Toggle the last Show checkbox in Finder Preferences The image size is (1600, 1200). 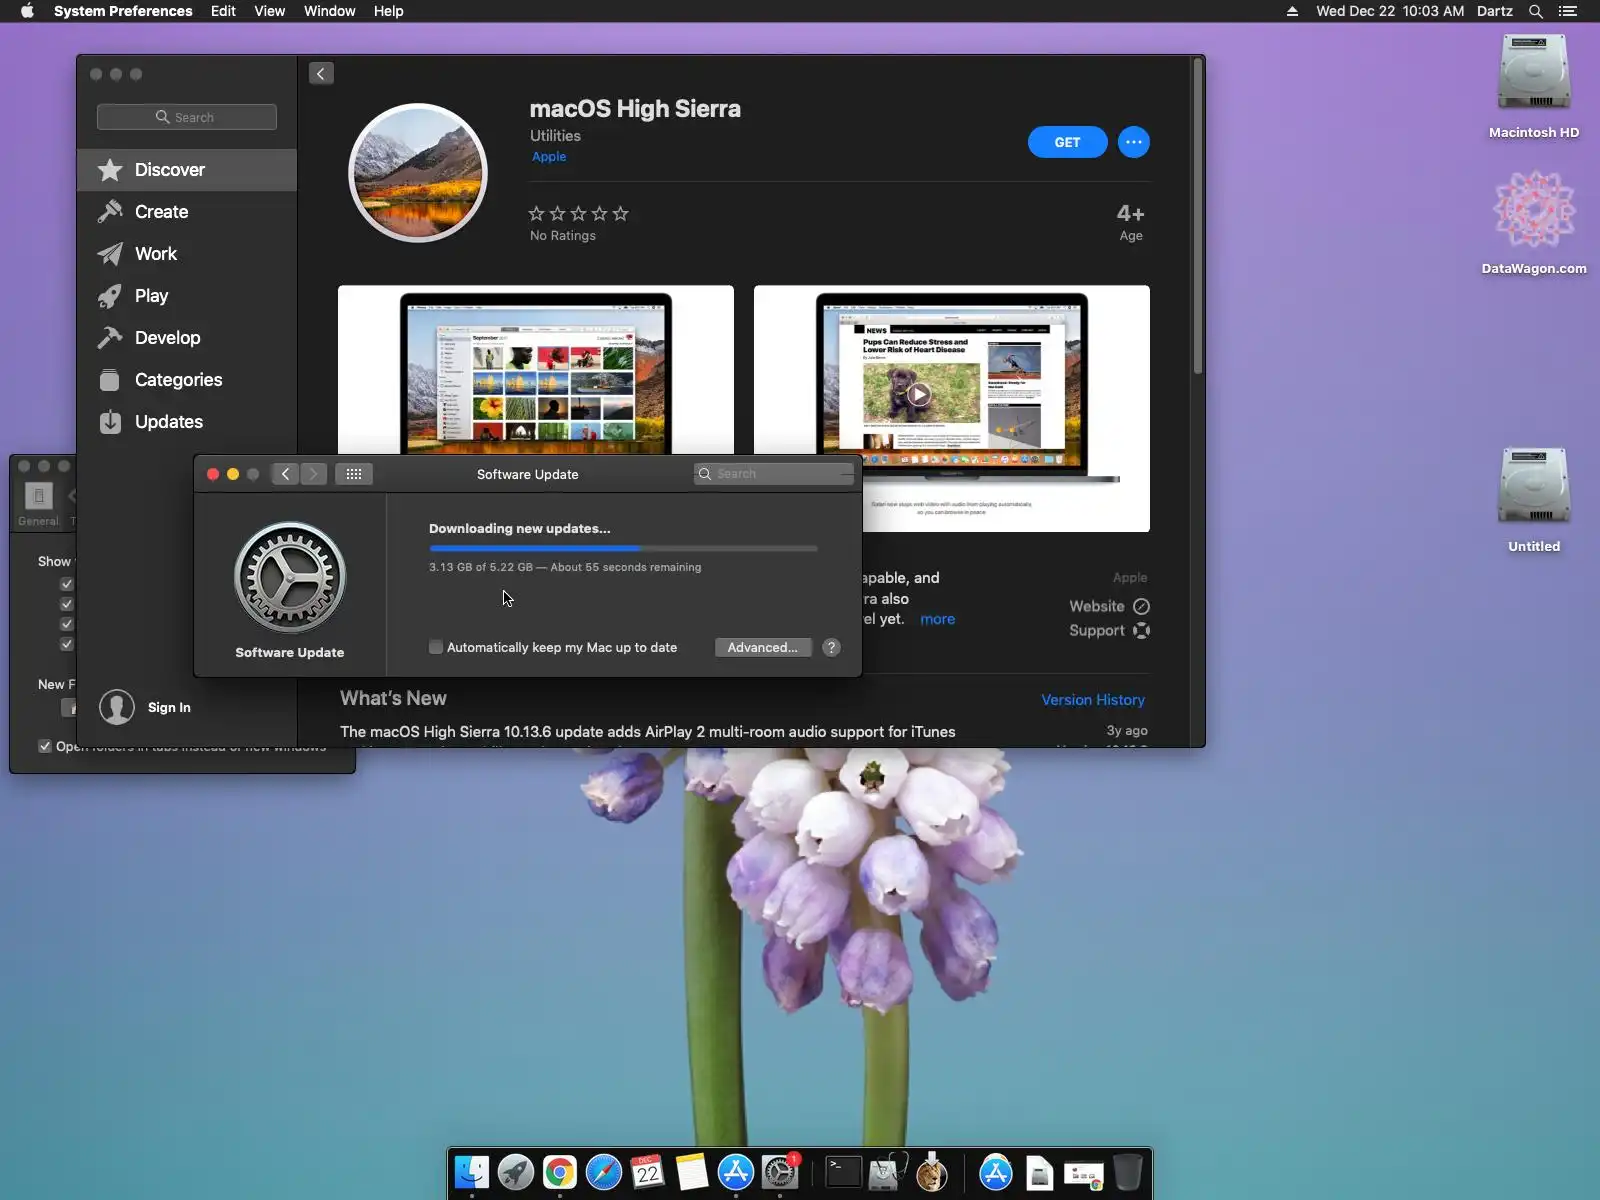(67, 644)
